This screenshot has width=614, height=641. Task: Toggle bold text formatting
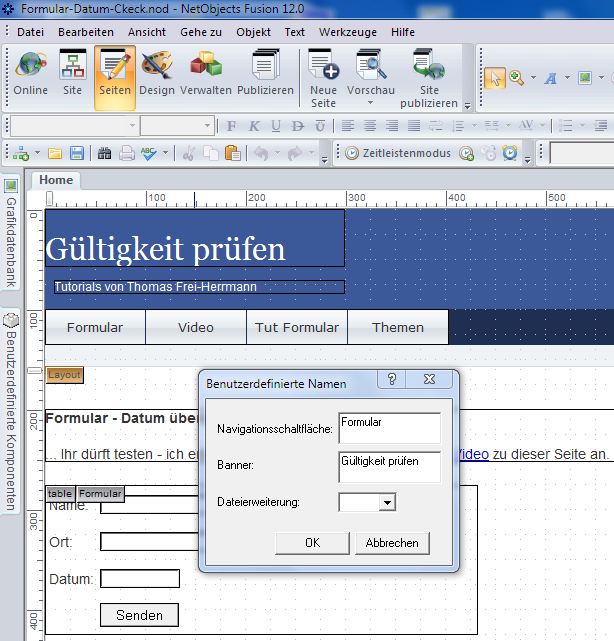(232, 126)
